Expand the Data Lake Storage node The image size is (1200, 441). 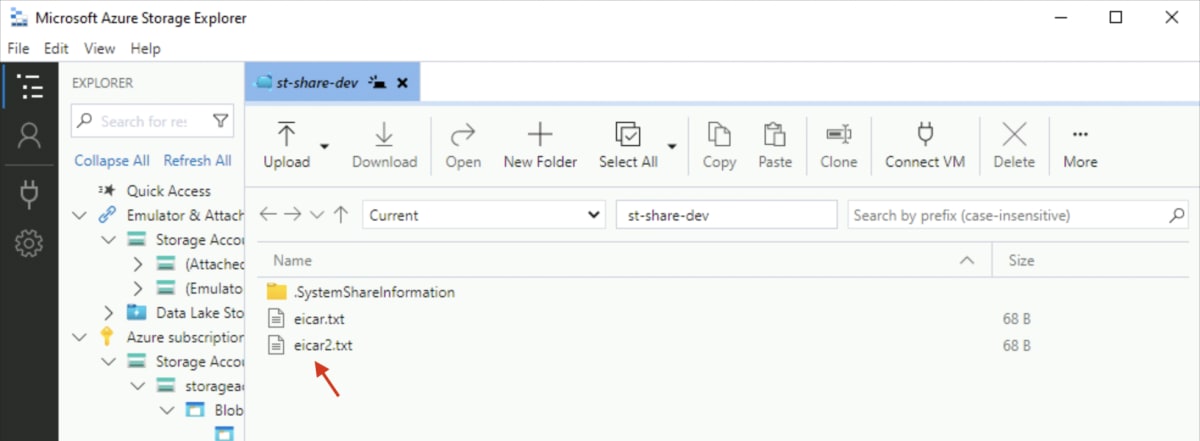click(109, 313)
